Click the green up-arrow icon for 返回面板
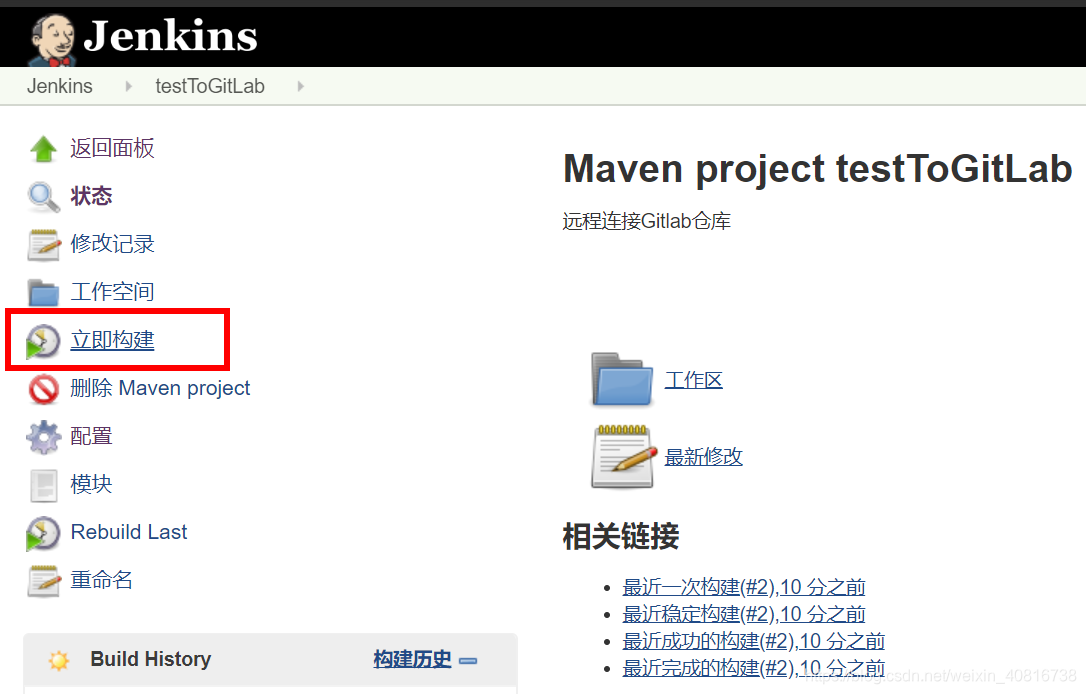Screen dimensions: 1086x694 coord(44,149)
